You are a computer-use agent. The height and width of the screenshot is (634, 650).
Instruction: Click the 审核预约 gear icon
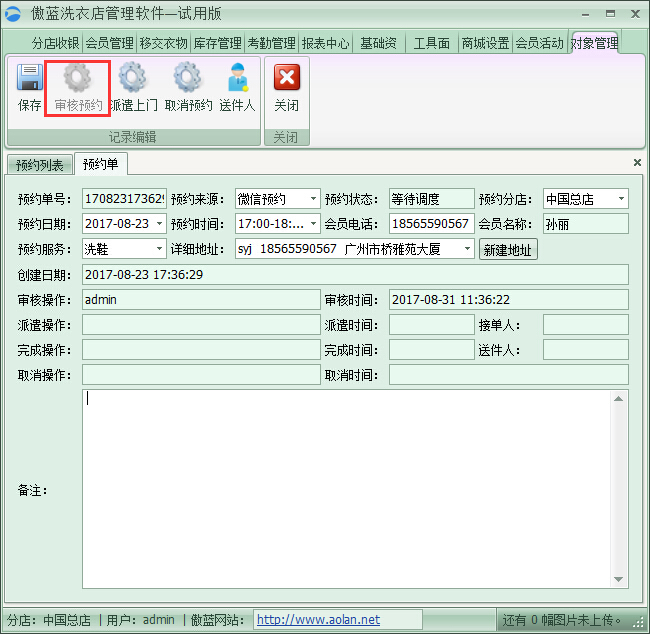coord(77,78)
